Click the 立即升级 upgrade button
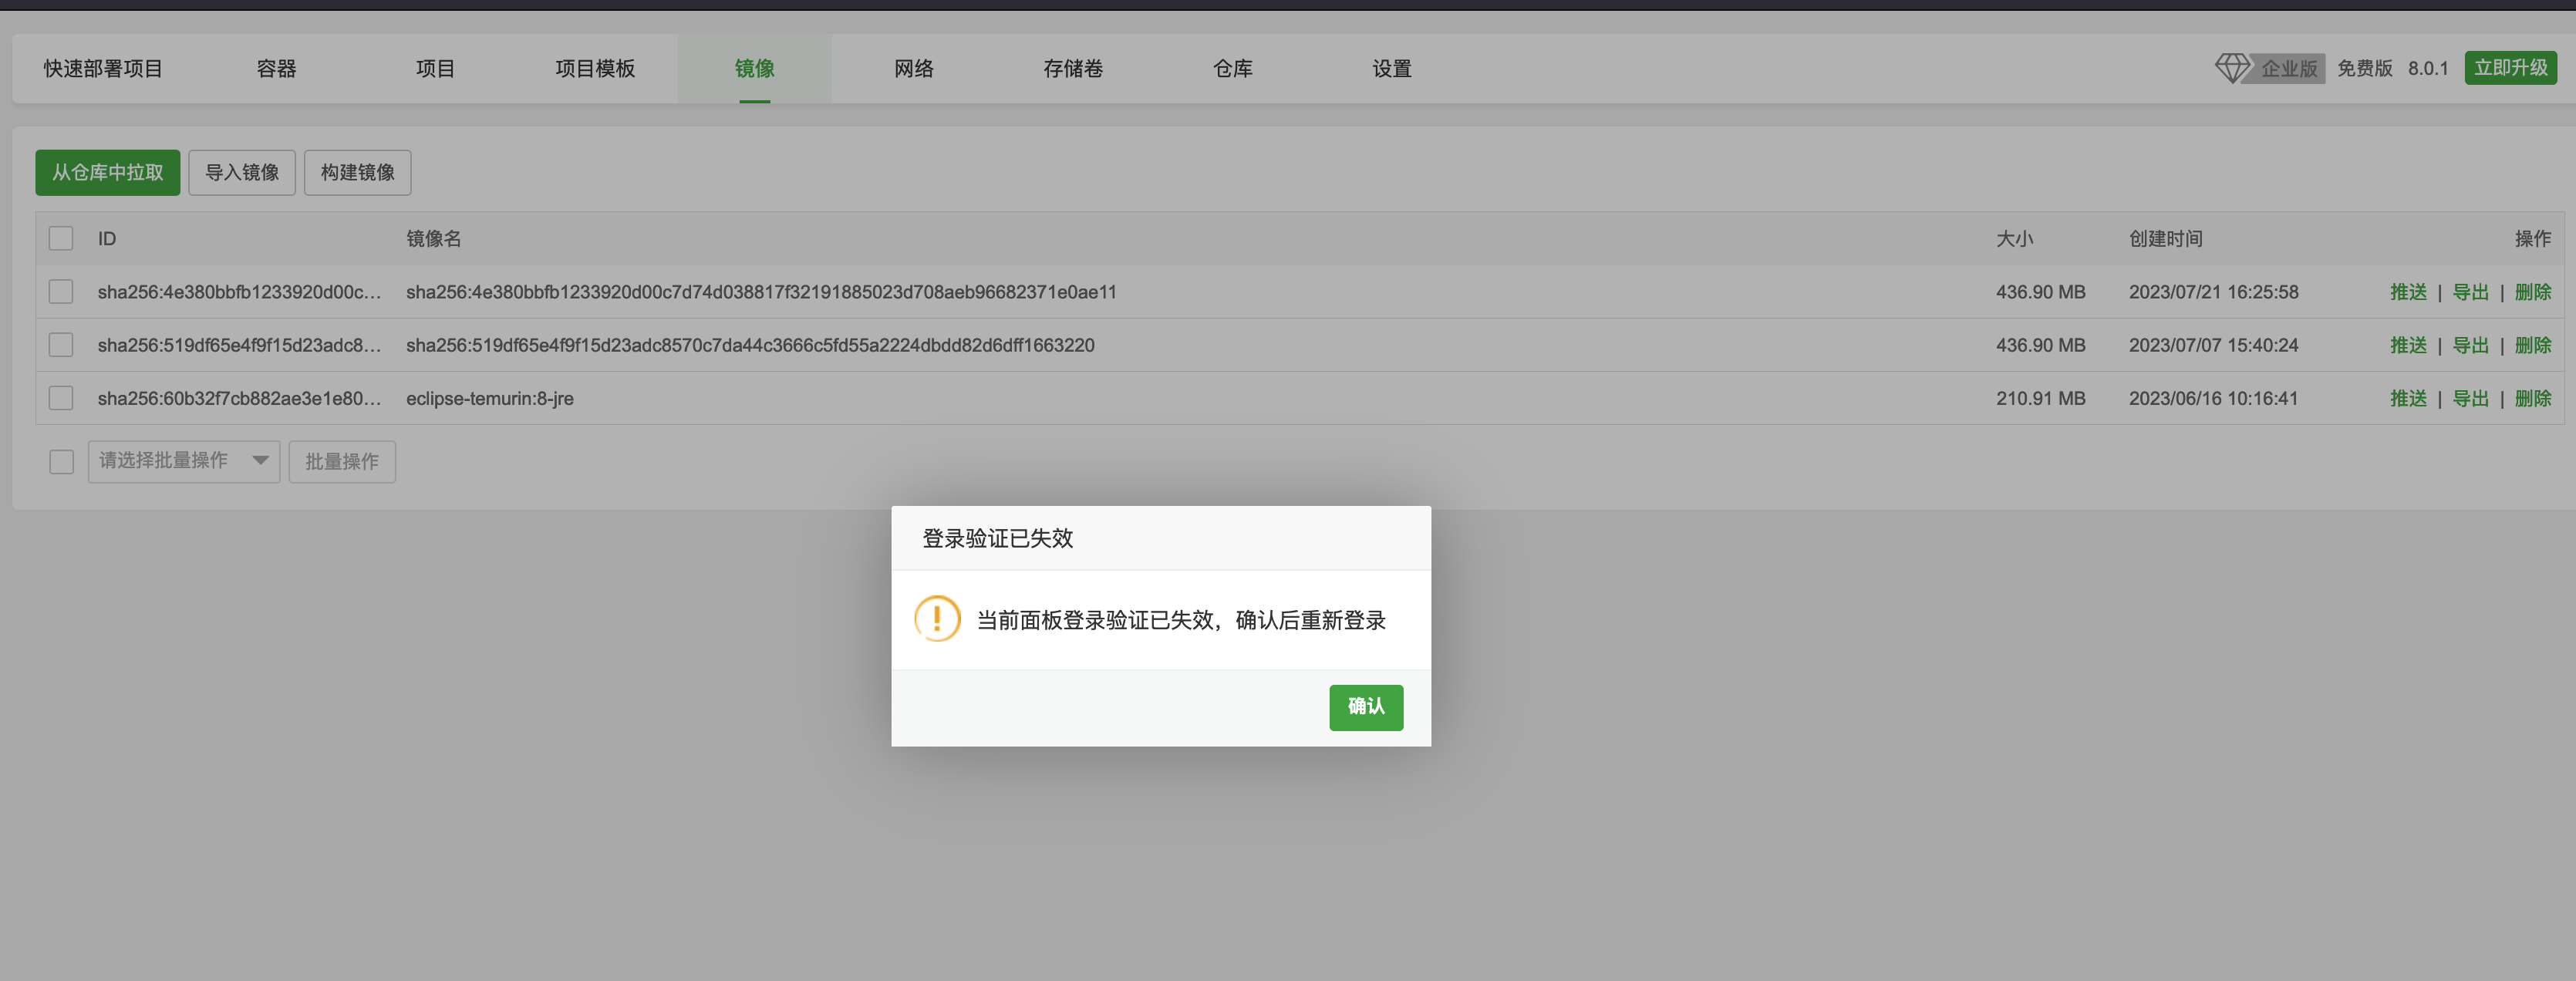This screenshot has height=981, width=2576. 2510,68
